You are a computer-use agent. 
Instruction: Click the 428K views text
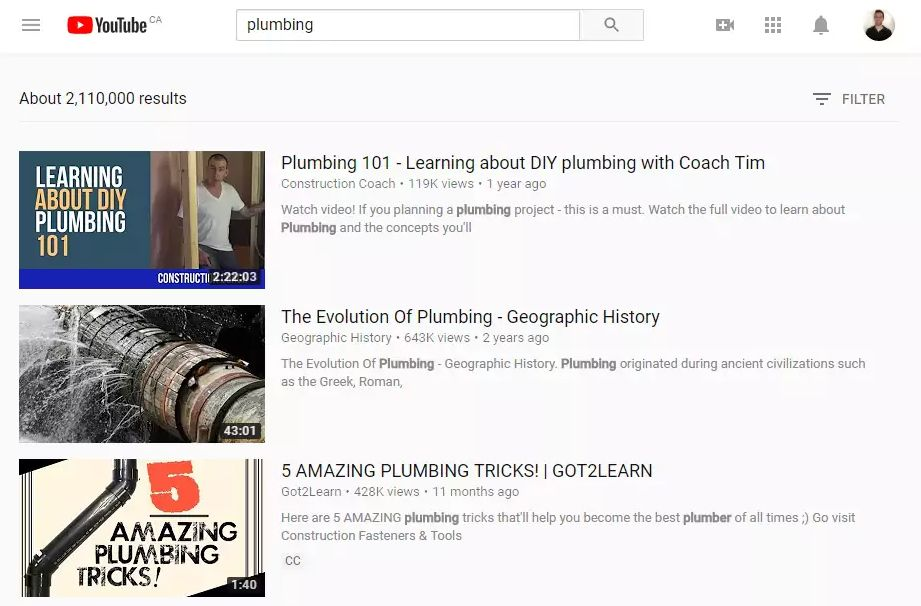point(386,491)
